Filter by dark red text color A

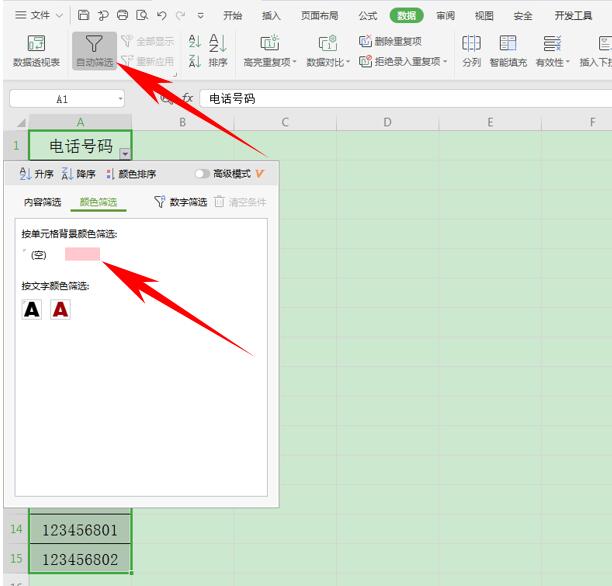coord(60,310)
